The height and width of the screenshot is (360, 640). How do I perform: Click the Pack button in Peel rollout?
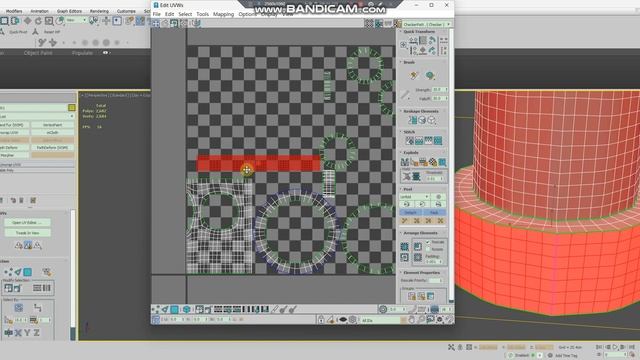coord(434,213)
